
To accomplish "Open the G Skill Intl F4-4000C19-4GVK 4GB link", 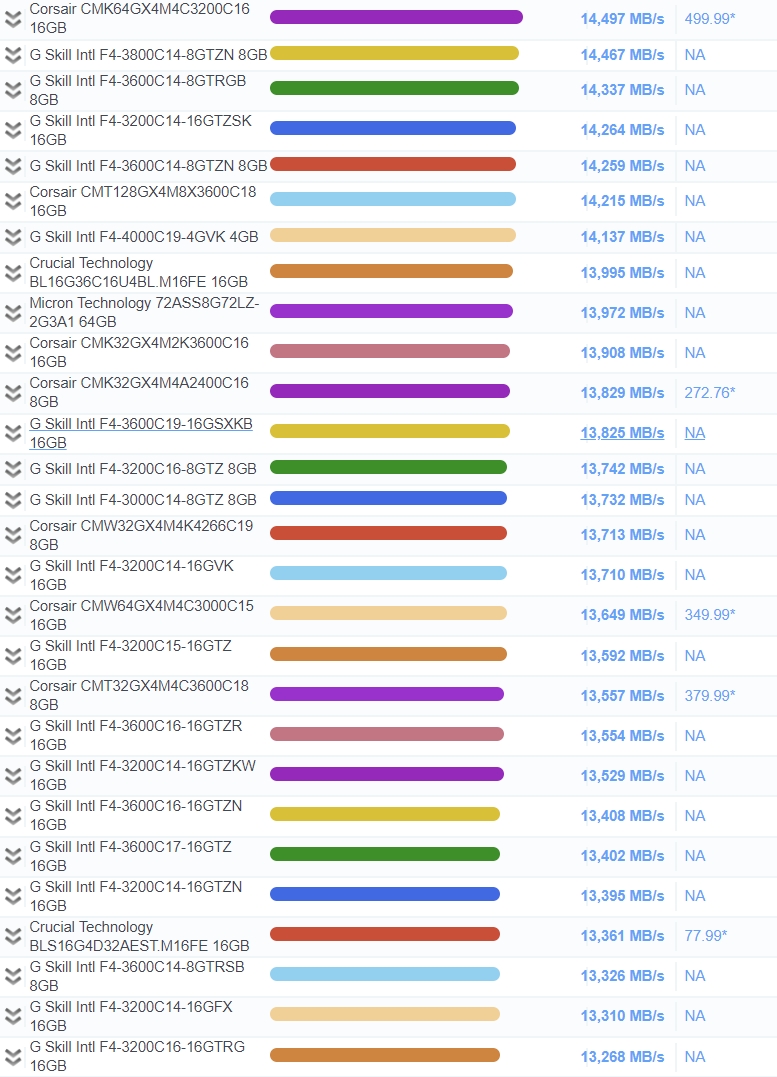I will pos(144,237).
